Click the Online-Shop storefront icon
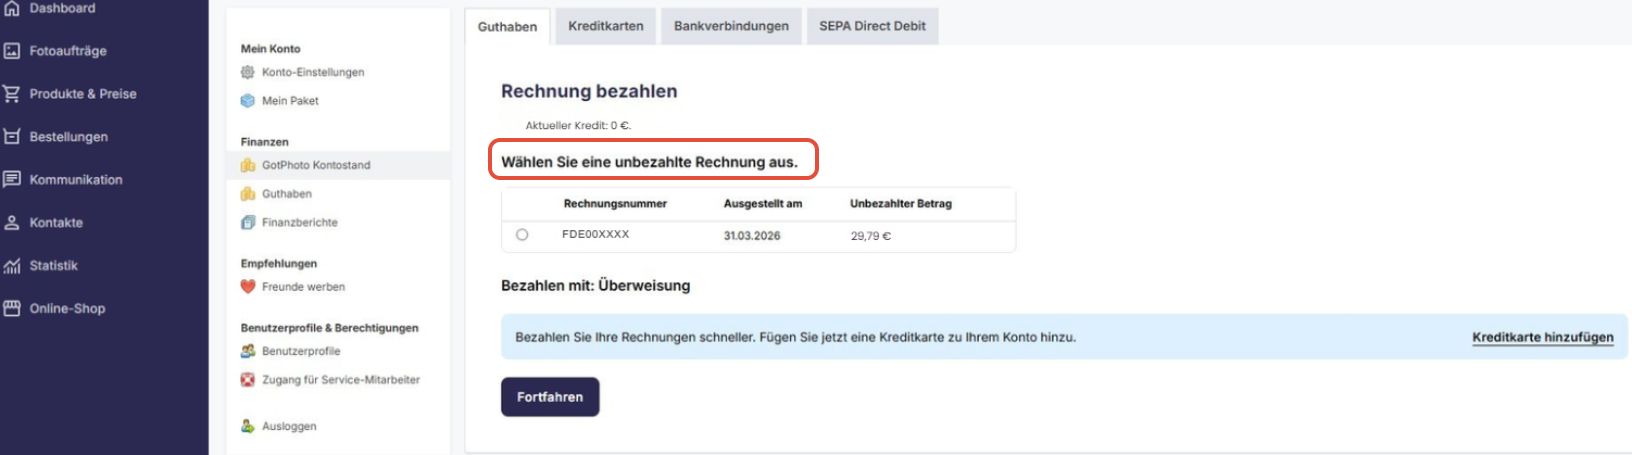Viewport: 1632px width, 455px height. coord(12,309)
